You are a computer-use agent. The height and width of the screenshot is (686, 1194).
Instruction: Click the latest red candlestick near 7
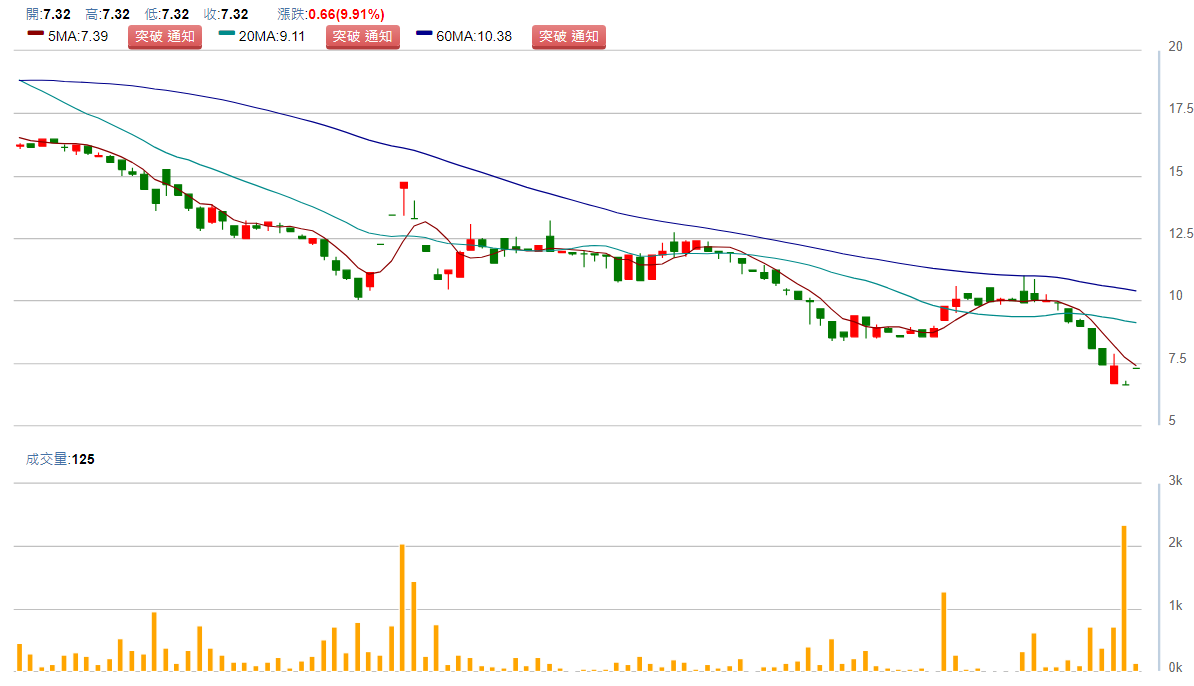tap(1113, 374)
